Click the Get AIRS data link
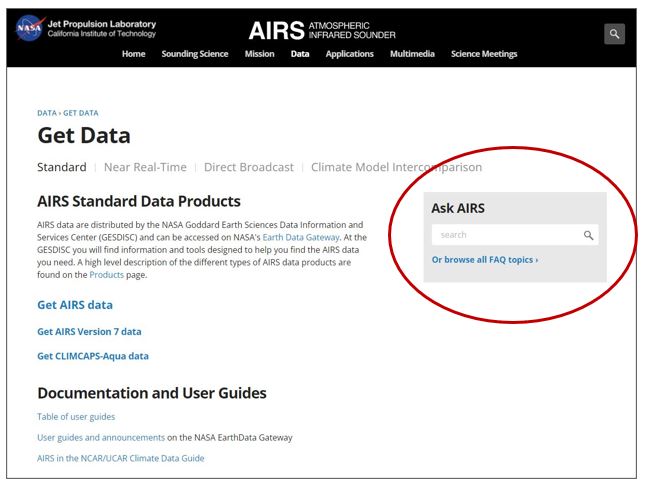 click(75, 305)
